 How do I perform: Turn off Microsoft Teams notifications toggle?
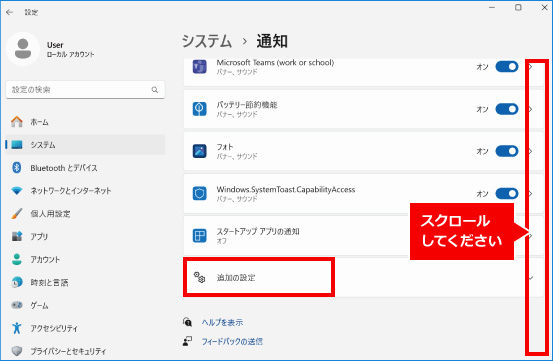(x=507, y=67)
